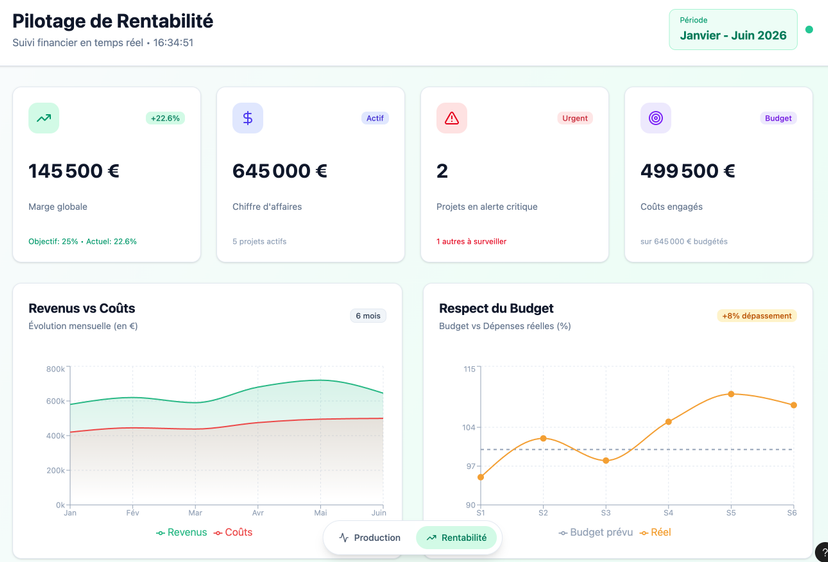Click the +8% dépassement badge
This screenshot has height=562, width=828.
point(756,316)
